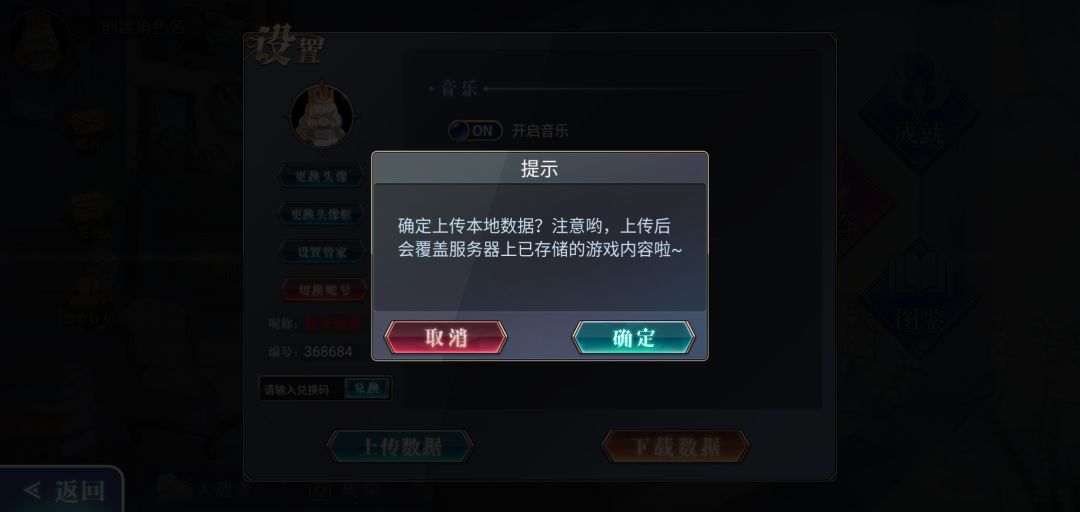Toggle the 开启音乐 ON switch

point(475,130)
